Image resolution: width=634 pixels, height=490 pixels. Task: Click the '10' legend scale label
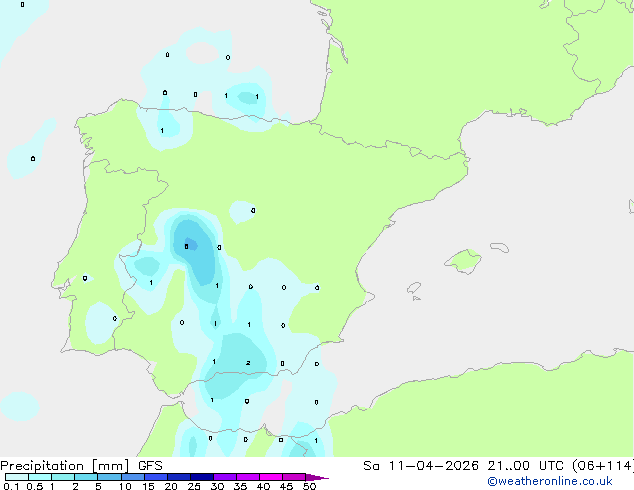tap(125, 486)
